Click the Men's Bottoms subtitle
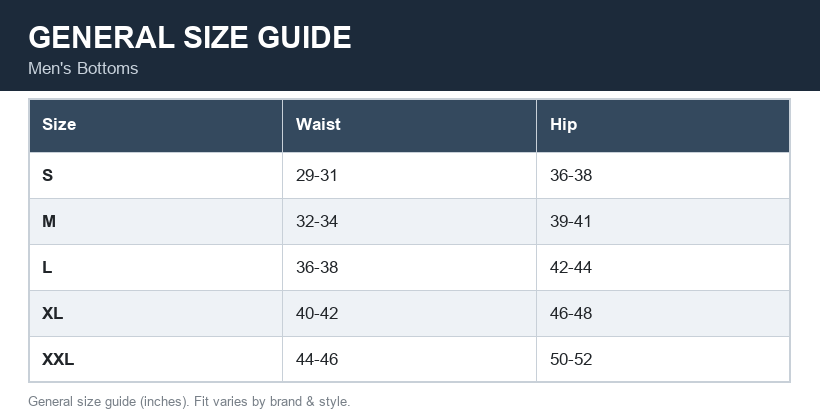820x414 pixels. pos(83,68)
